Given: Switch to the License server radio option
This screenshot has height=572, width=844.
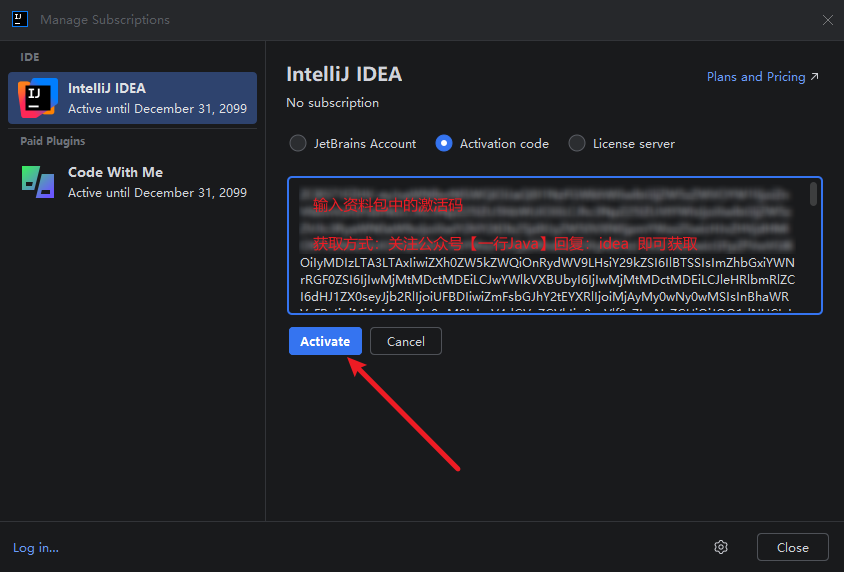Looking at the screenshot, I should coord(577,143).
